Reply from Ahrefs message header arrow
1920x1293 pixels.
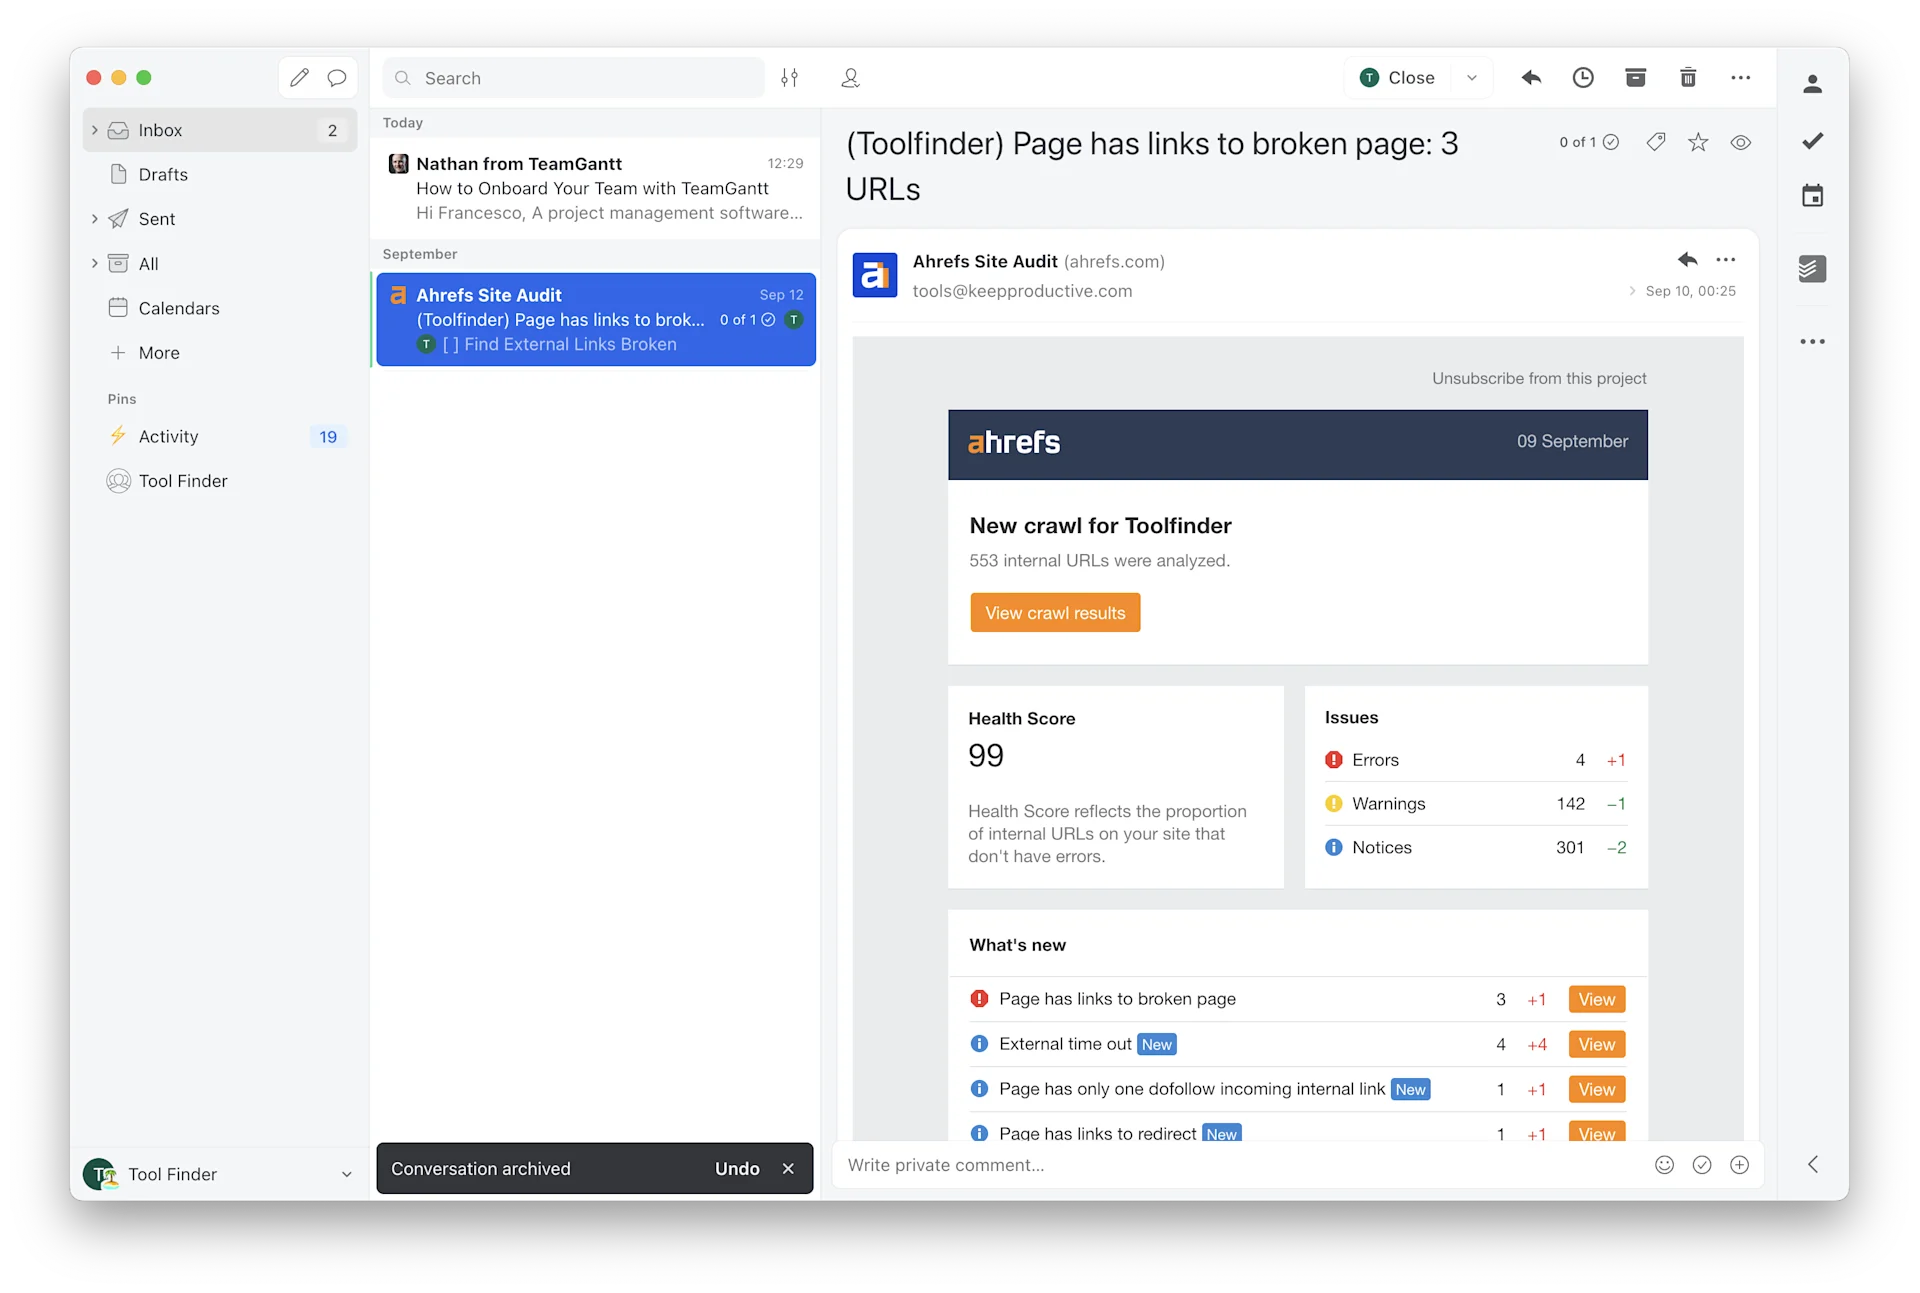[x=1688, y=260]
